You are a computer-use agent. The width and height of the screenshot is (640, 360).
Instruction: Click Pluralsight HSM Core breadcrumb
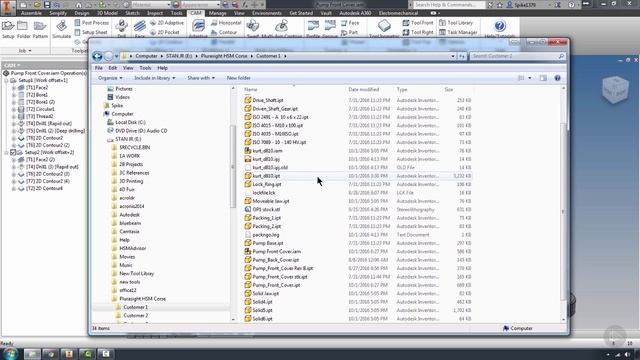click(224, 56)
